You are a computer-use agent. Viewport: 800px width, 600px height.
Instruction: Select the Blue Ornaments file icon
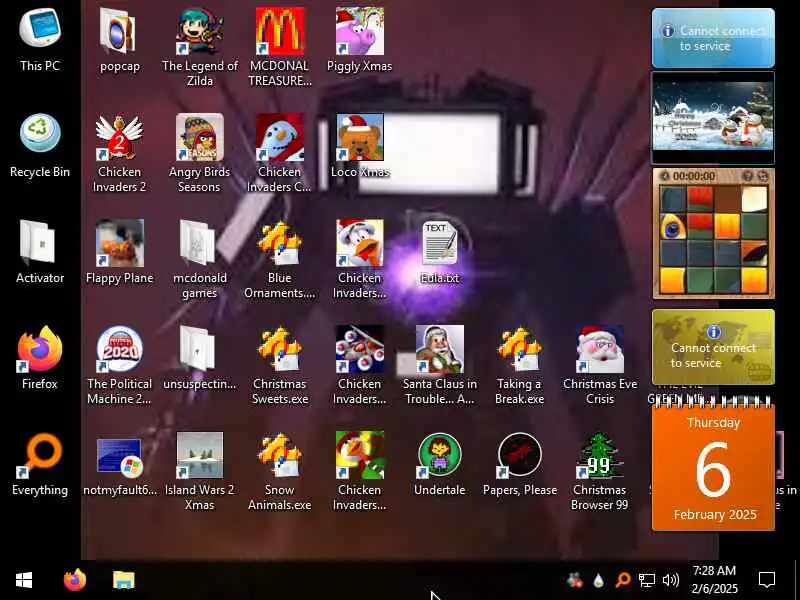280,259
